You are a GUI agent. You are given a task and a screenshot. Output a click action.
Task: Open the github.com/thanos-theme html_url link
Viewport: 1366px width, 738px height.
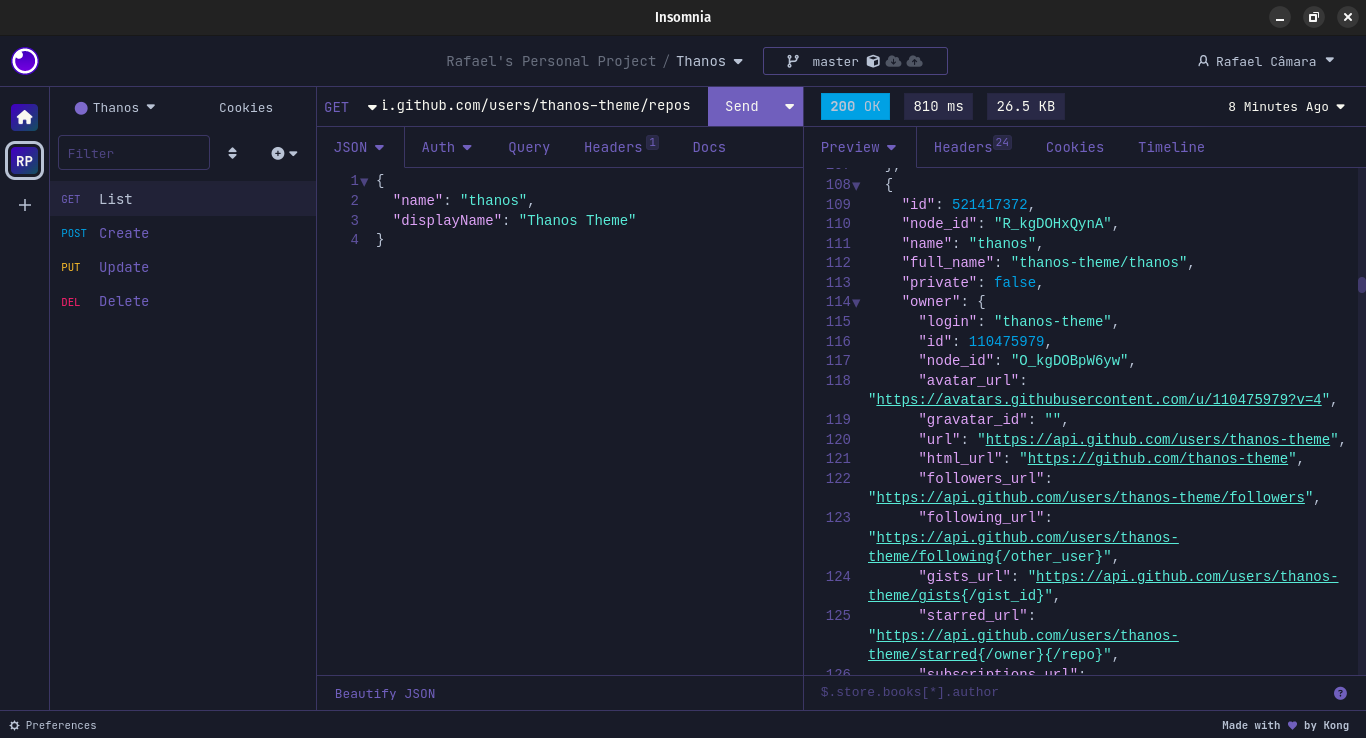[1158, 459]
